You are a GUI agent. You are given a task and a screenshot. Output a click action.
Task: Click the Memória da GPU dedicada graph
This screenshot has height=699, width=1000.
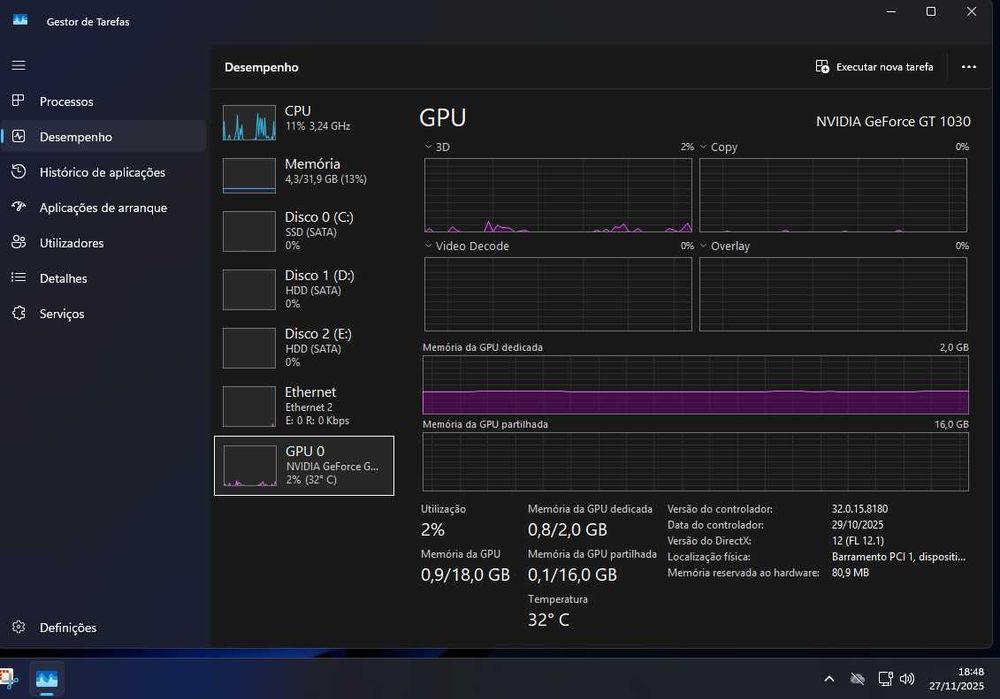695,385
